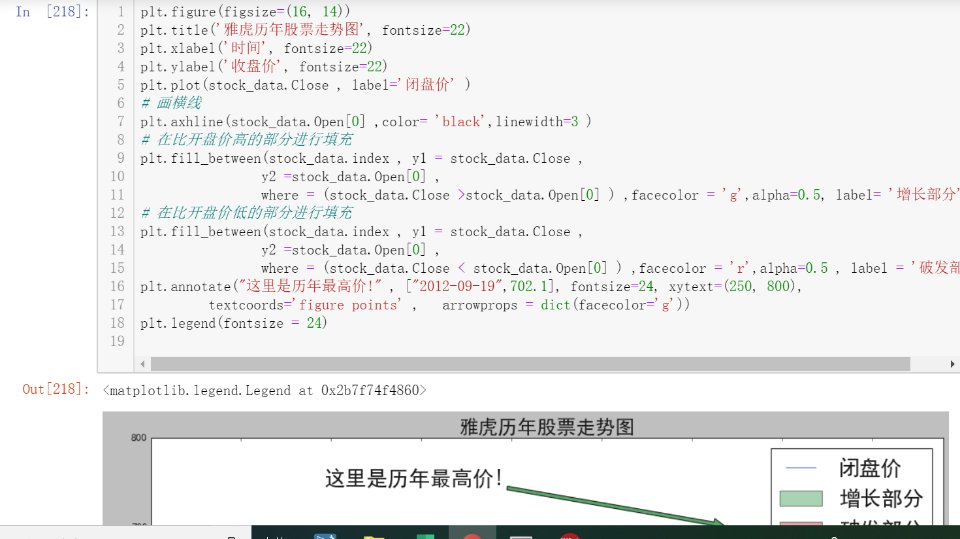Click the '# 在比开盘价高的部分进行填充' comment
This screenshot has width=960, height=539.
(247, 140)
